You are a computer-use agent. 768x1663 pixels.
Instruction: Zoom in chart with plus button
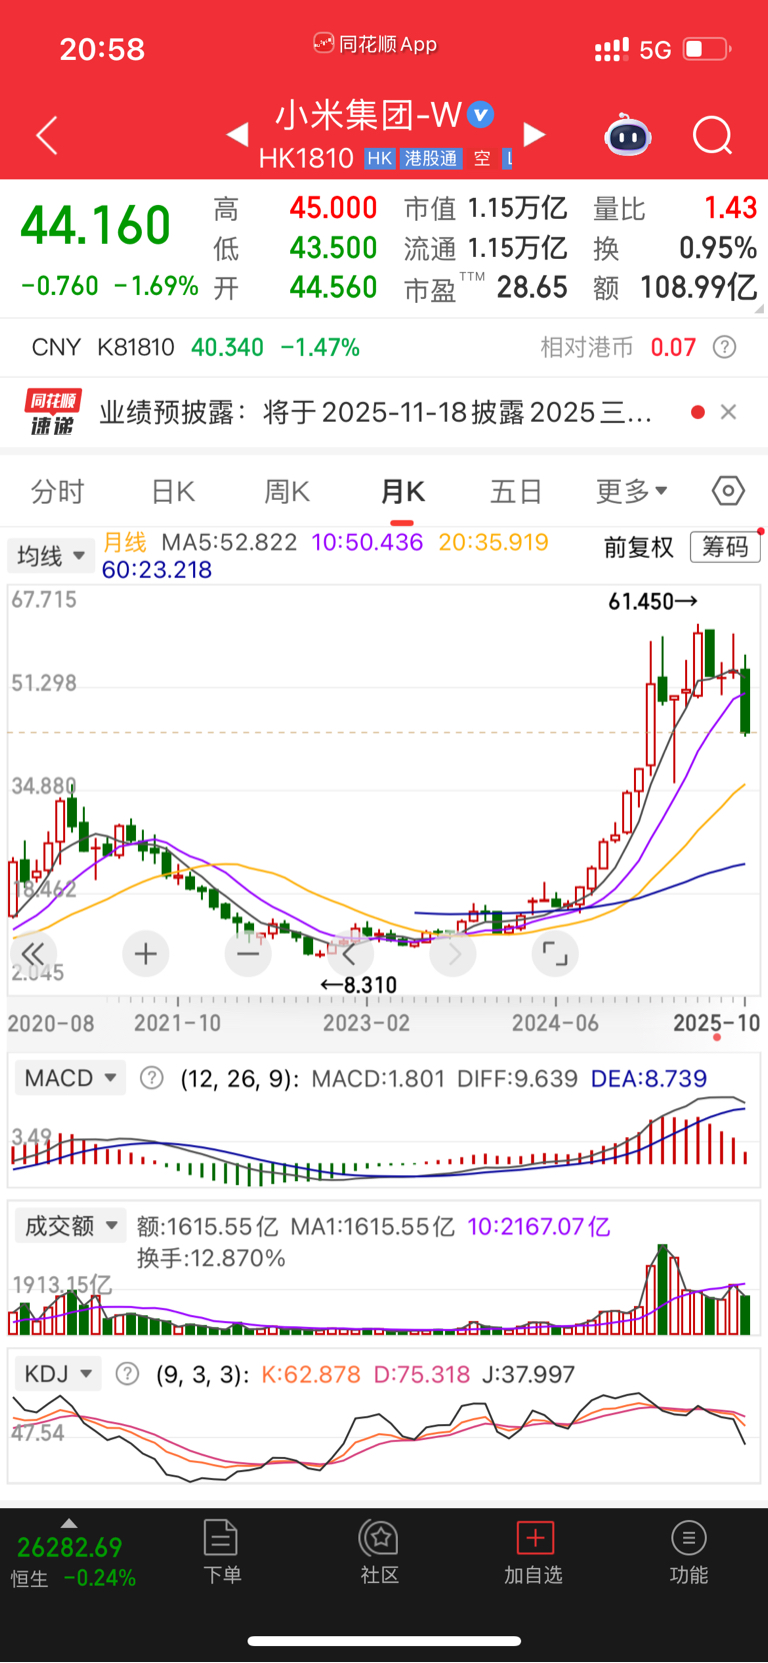point(146,954)
